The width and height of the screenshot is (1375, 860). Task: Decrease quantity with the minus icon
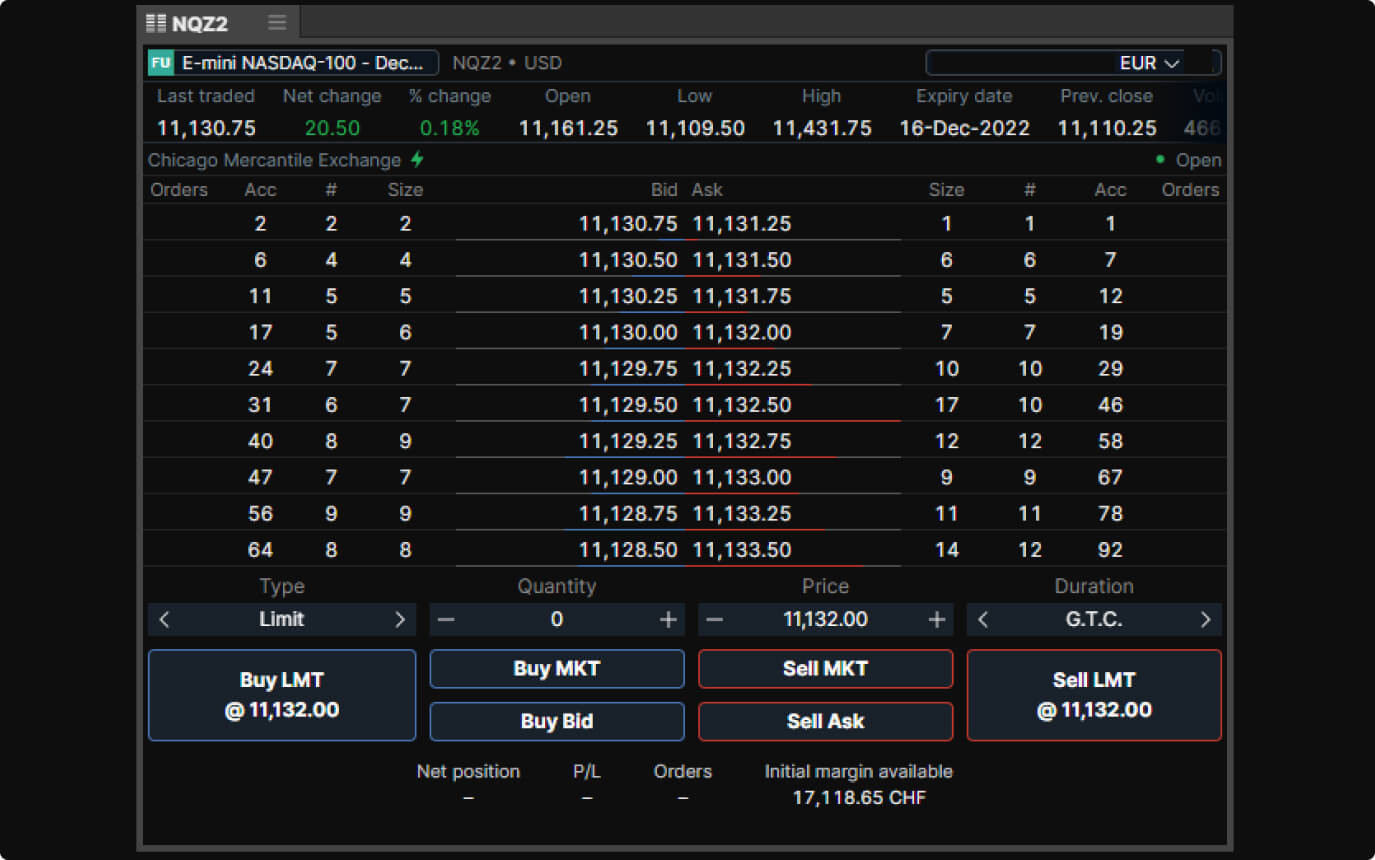point(446,620)
